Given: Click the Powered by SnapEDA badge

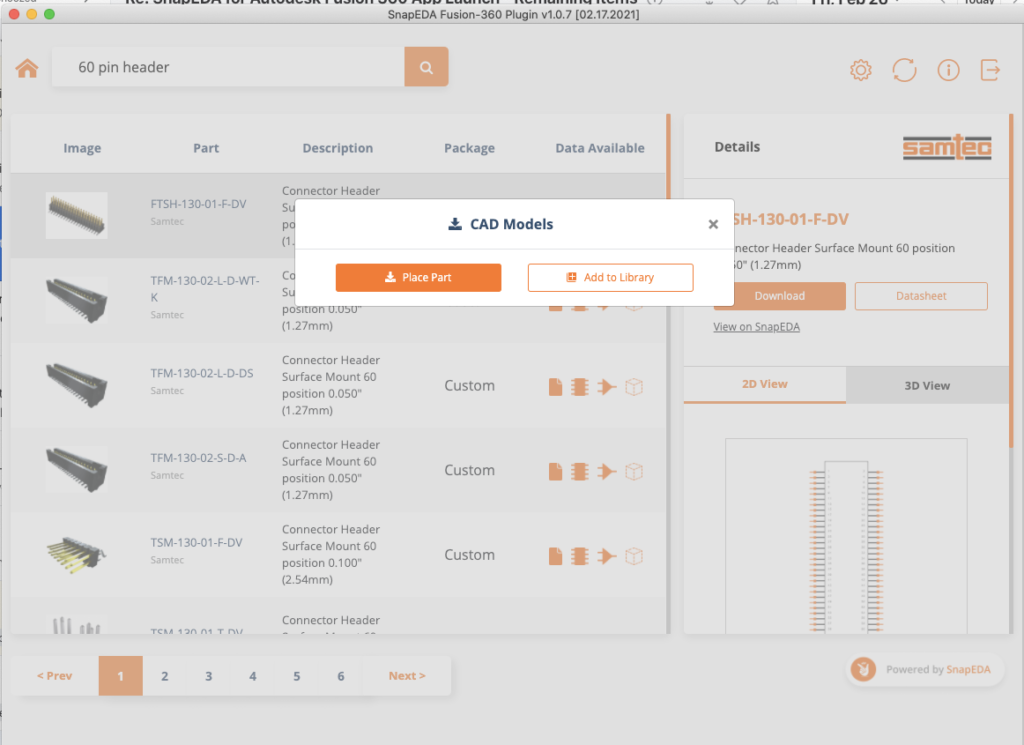Looking at the screenshot, I should point(925,669).
